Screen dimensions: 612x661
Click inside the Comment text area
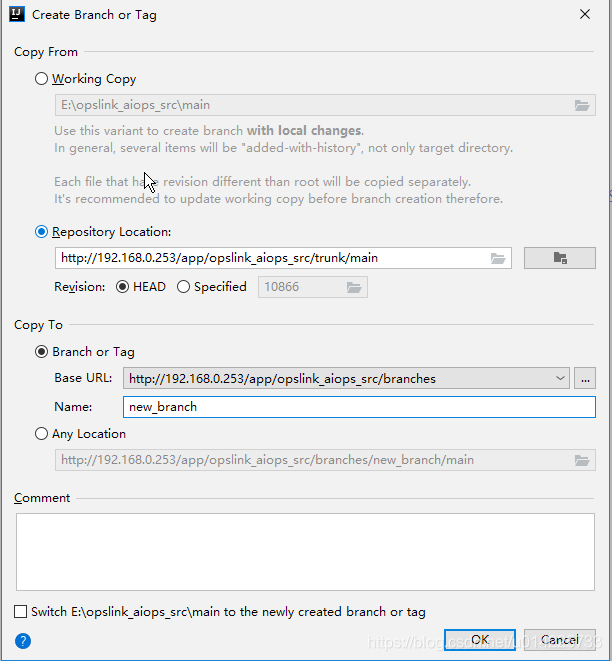pyautogui.click(x=306, y=552)
